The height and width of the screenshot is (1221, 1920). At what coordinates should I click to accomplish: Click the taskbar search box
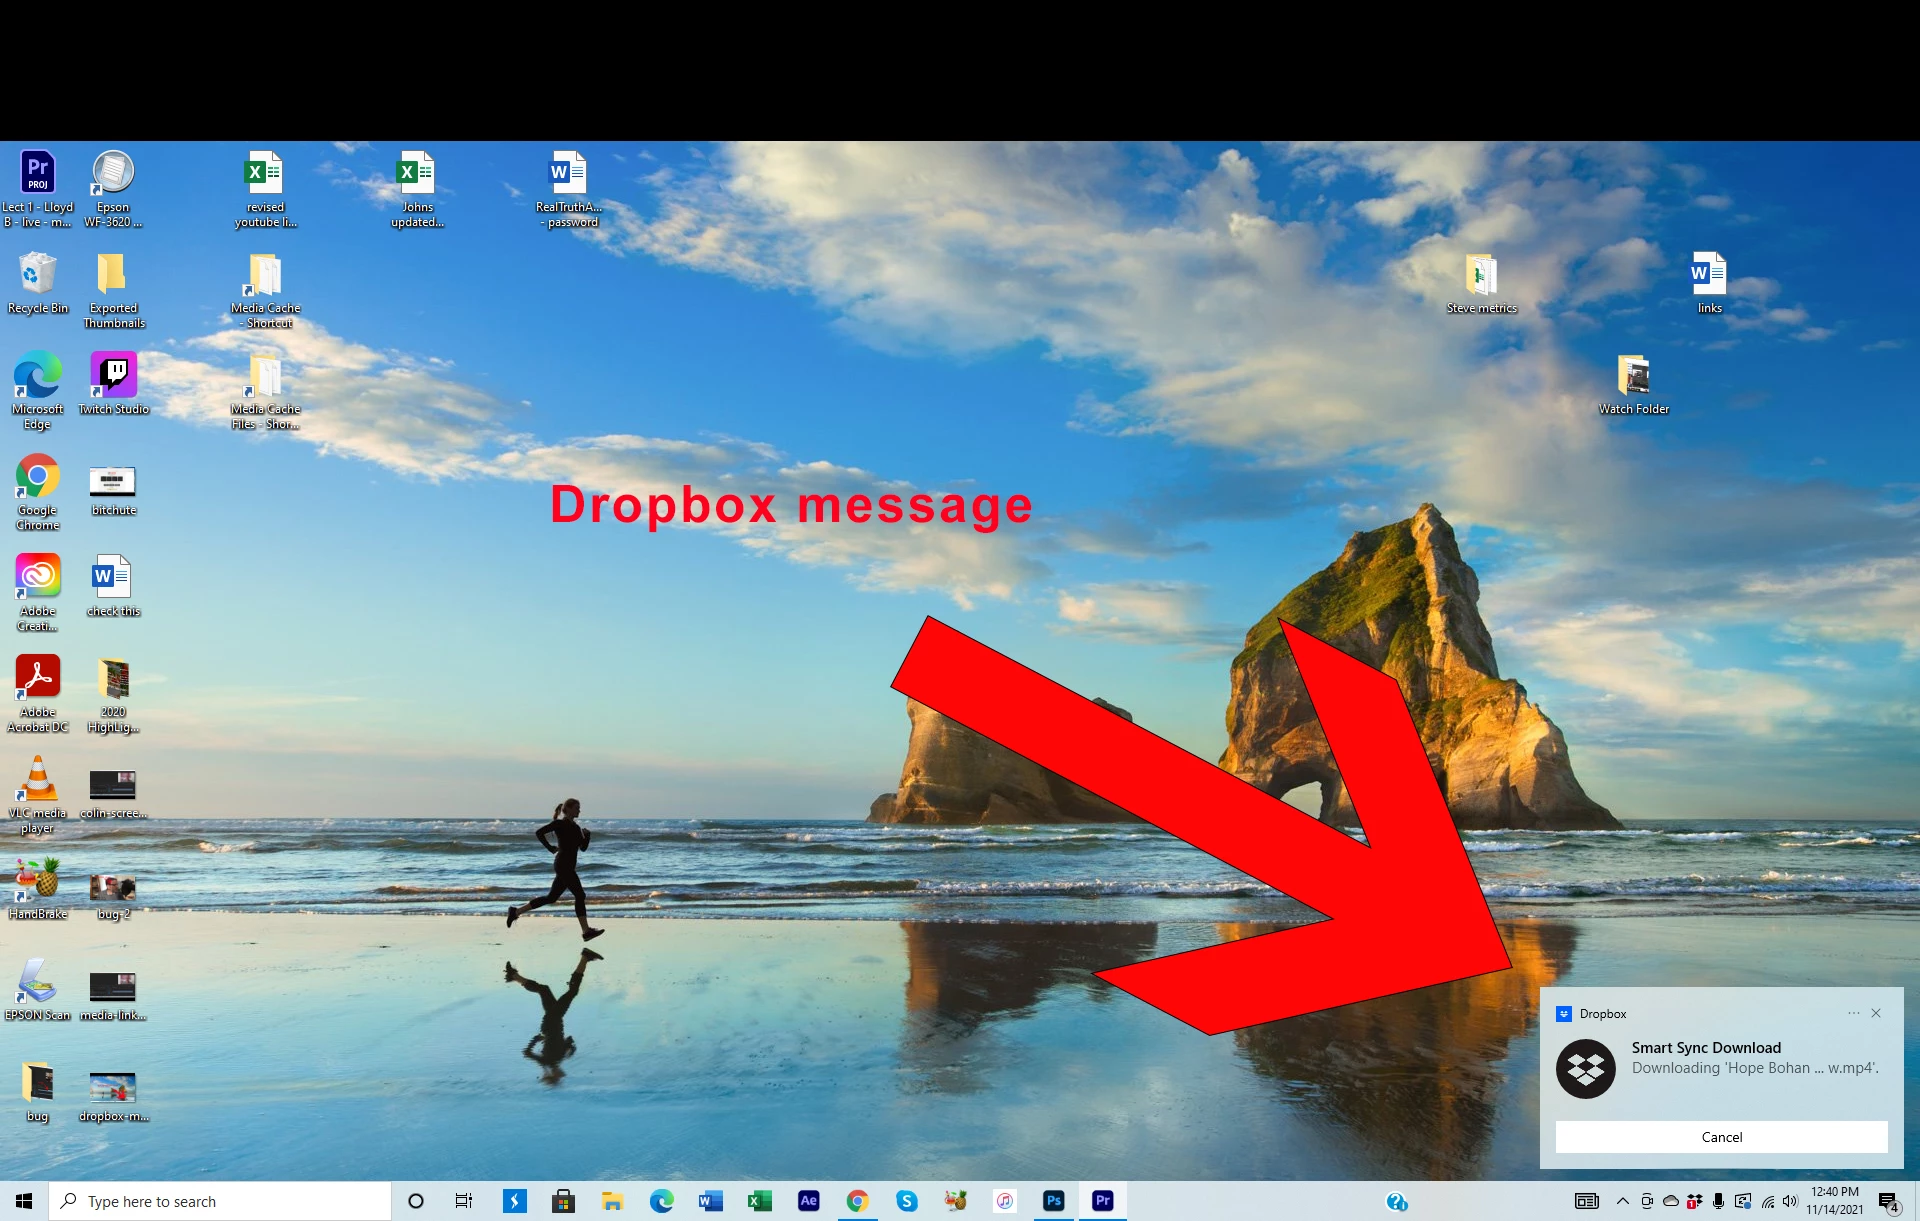click(x=220, y=1201)
